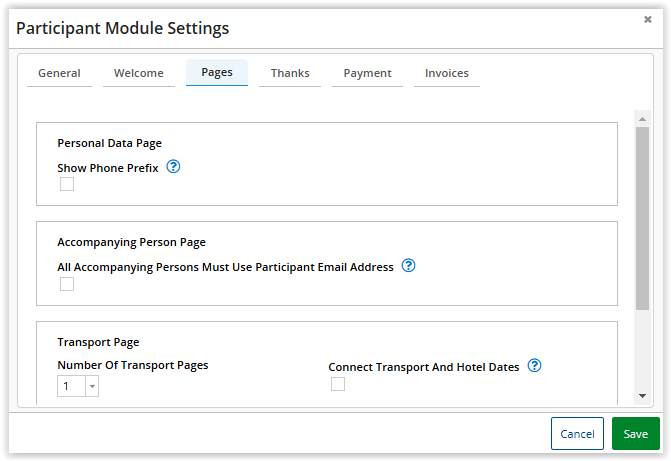The width and height of the screenshot is (671, 461).
Task: Click the Number Of Transport Pages value field
Action: (x=71, y=386)
